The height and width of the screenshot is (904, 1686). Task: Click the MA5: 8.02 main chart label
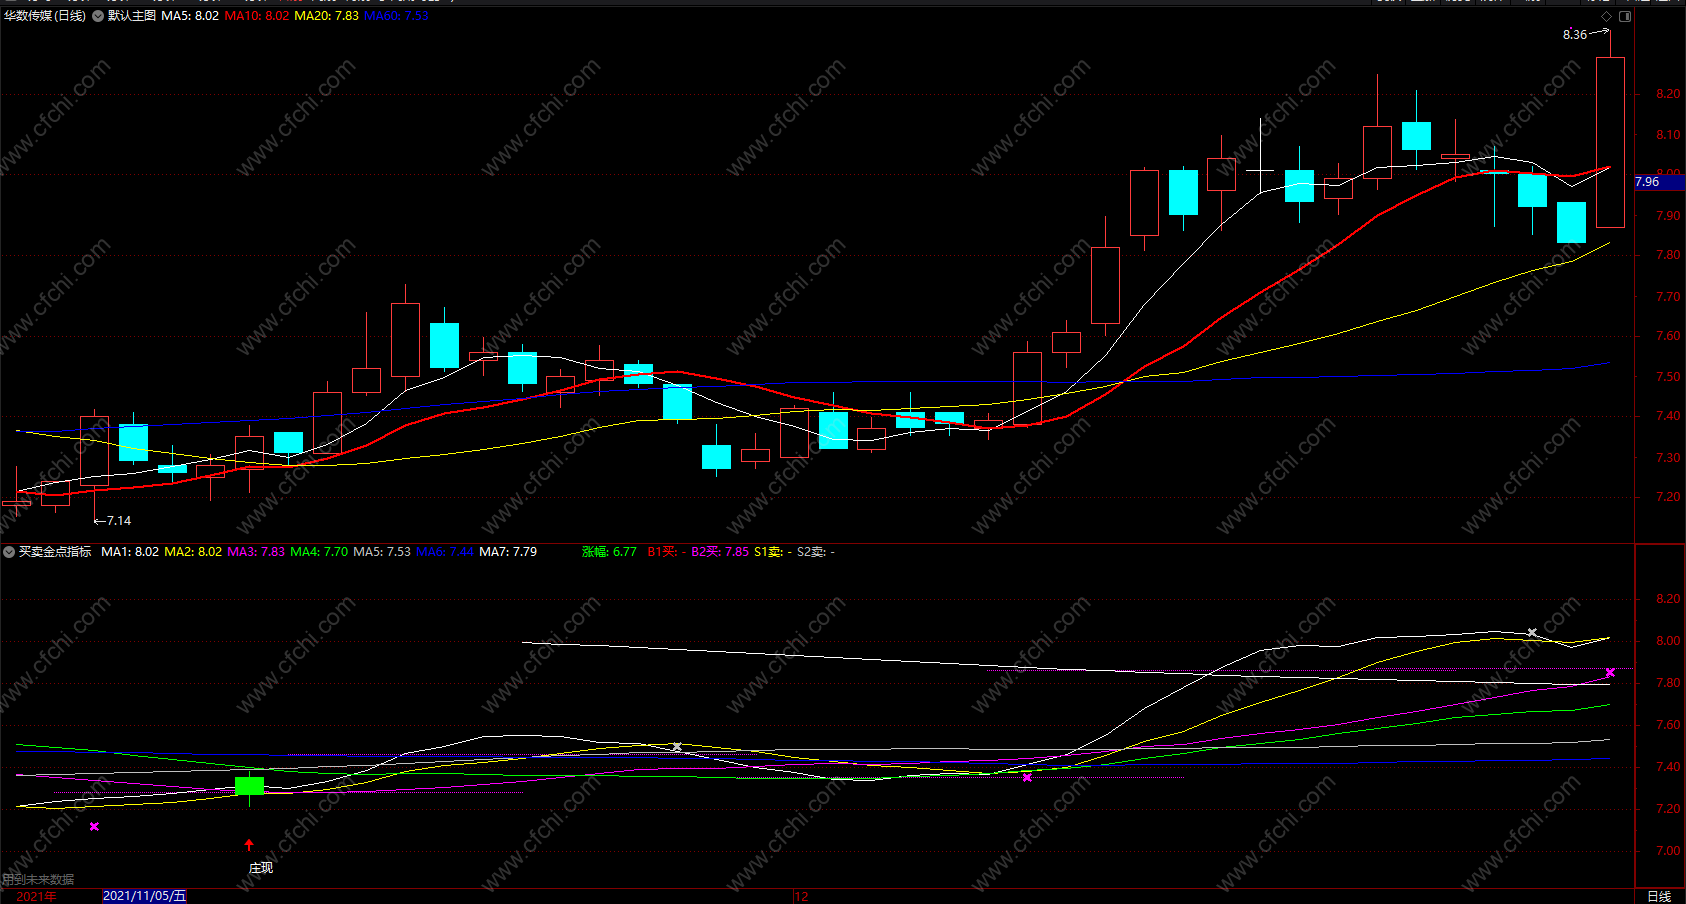[x=190, y=16]
